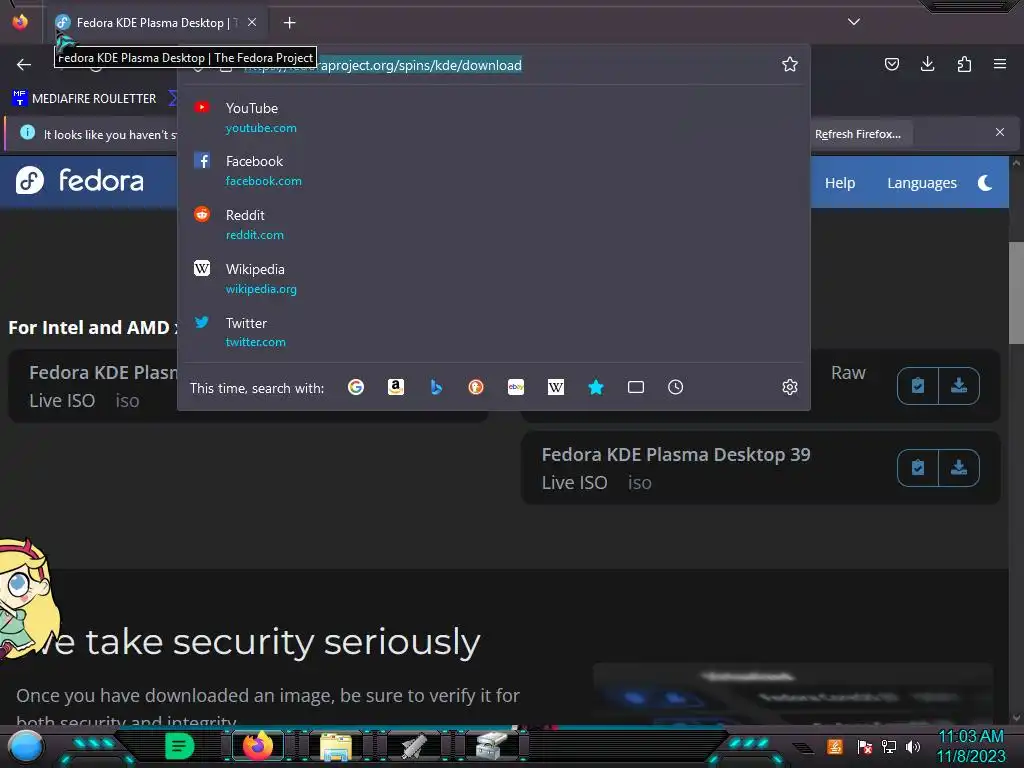Open the Firefox Downloads panel
This screenshot has width=1024, height=768.
tap(927, 64)
